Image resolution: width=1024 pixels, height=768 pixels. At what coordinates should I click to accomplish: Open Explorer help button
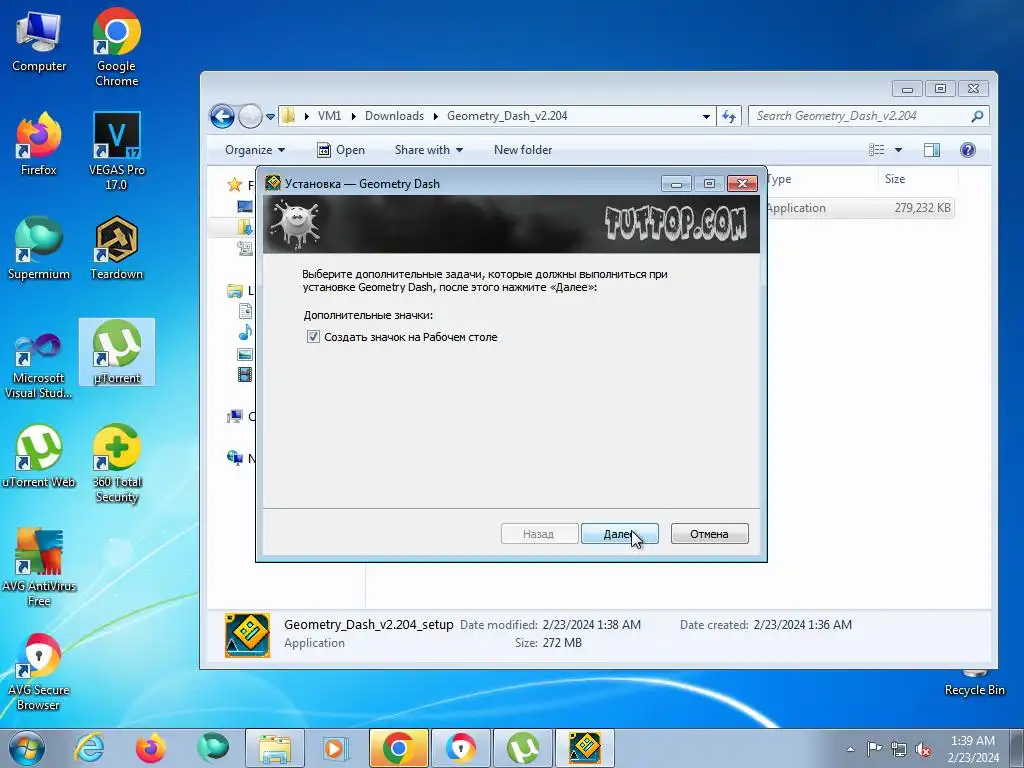(968, 150)
